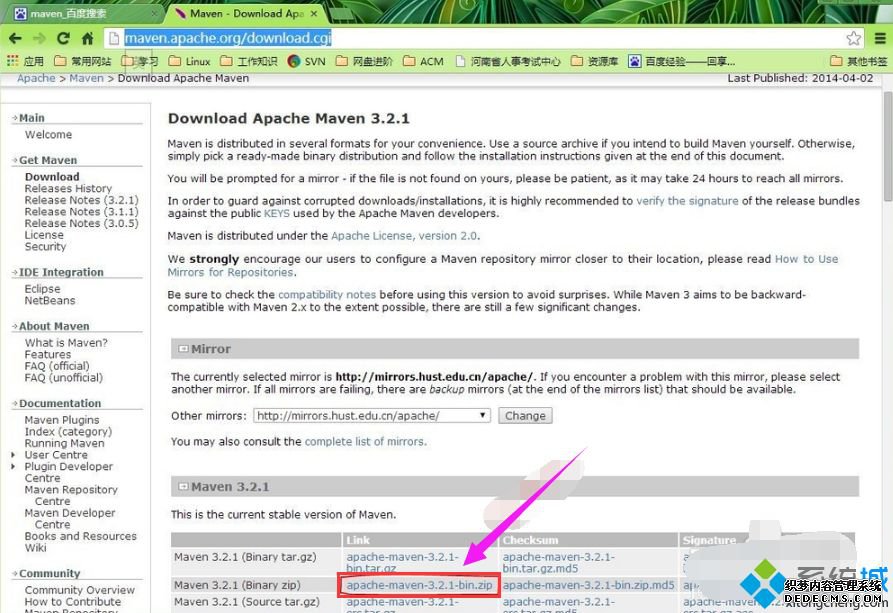The image size is (893, 613).
Task: Go to the browser home icon
Action: click(x=88, y=38)
